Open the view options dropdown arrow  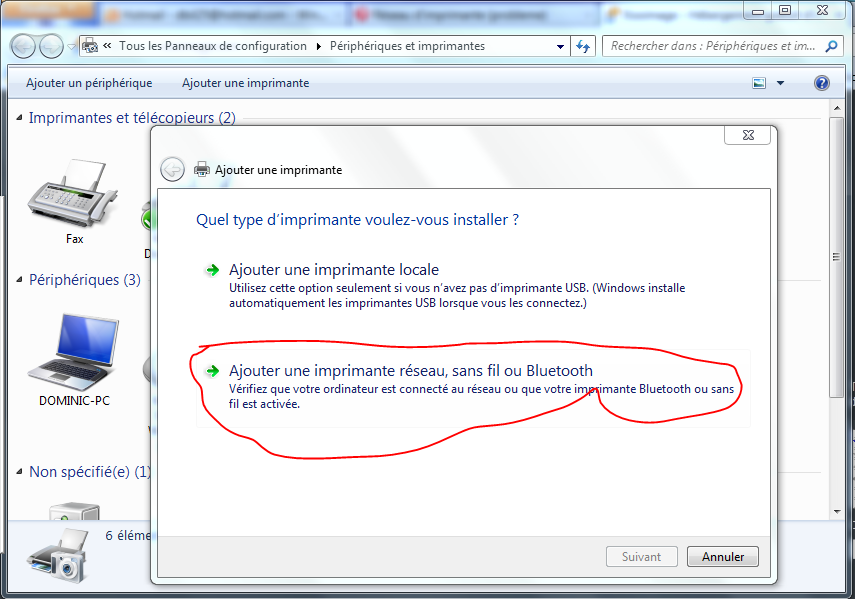pos(781,83)
